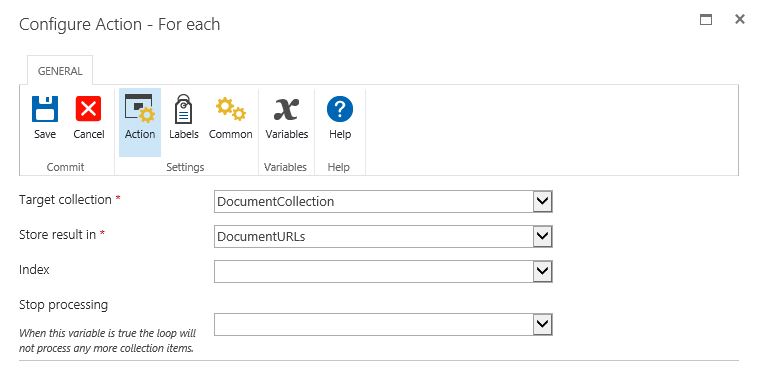
Task: Close the Configure Action dialog
Action: [x=740, y=19]
